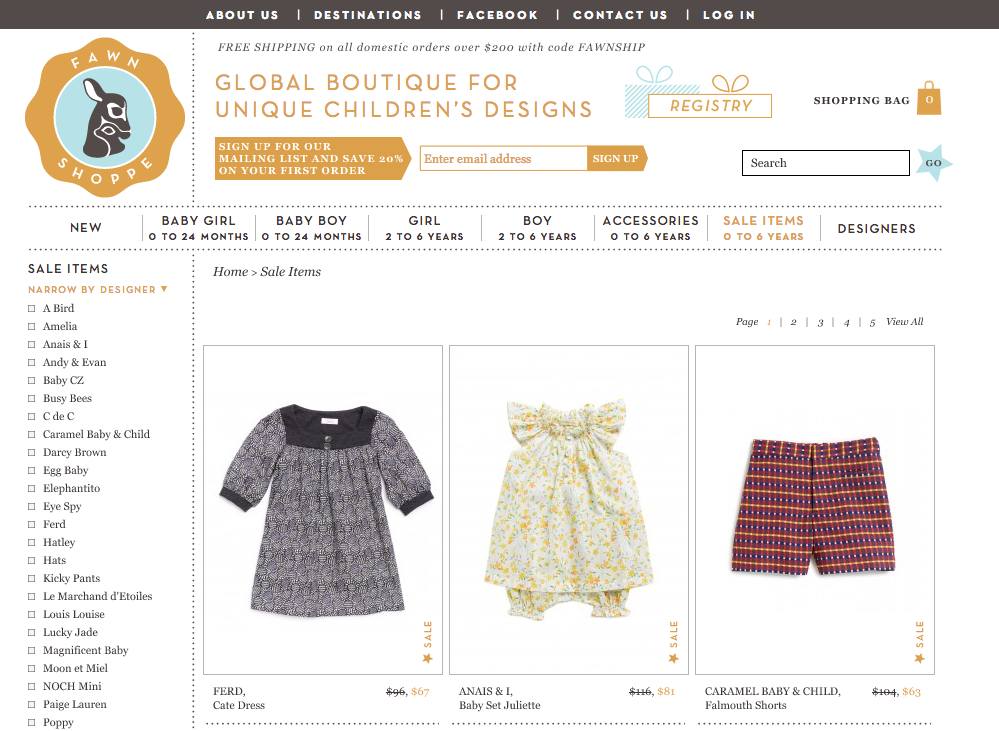This screenshot has width=999, height=731.
Task: Check the Darcy Brown checkbox
Action: [31, 452]
